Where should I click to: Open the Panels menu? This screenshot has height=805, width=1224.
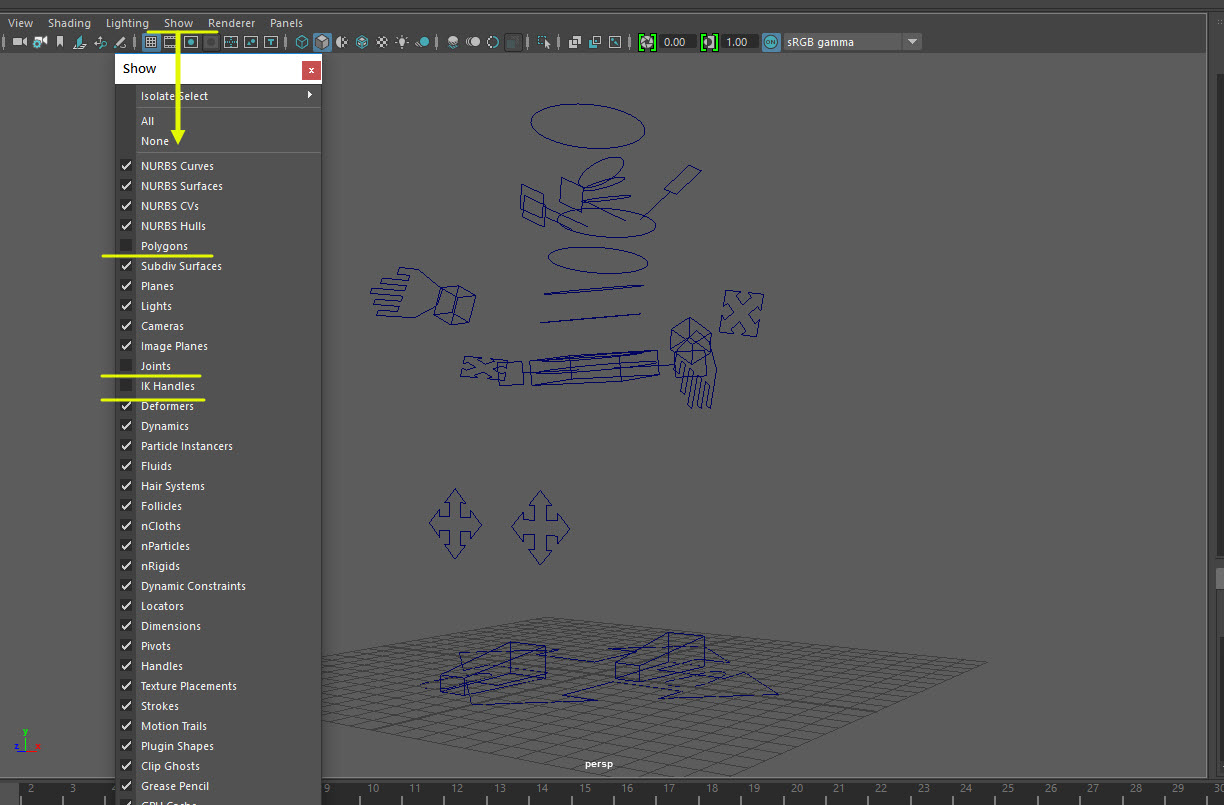point(286,22)
